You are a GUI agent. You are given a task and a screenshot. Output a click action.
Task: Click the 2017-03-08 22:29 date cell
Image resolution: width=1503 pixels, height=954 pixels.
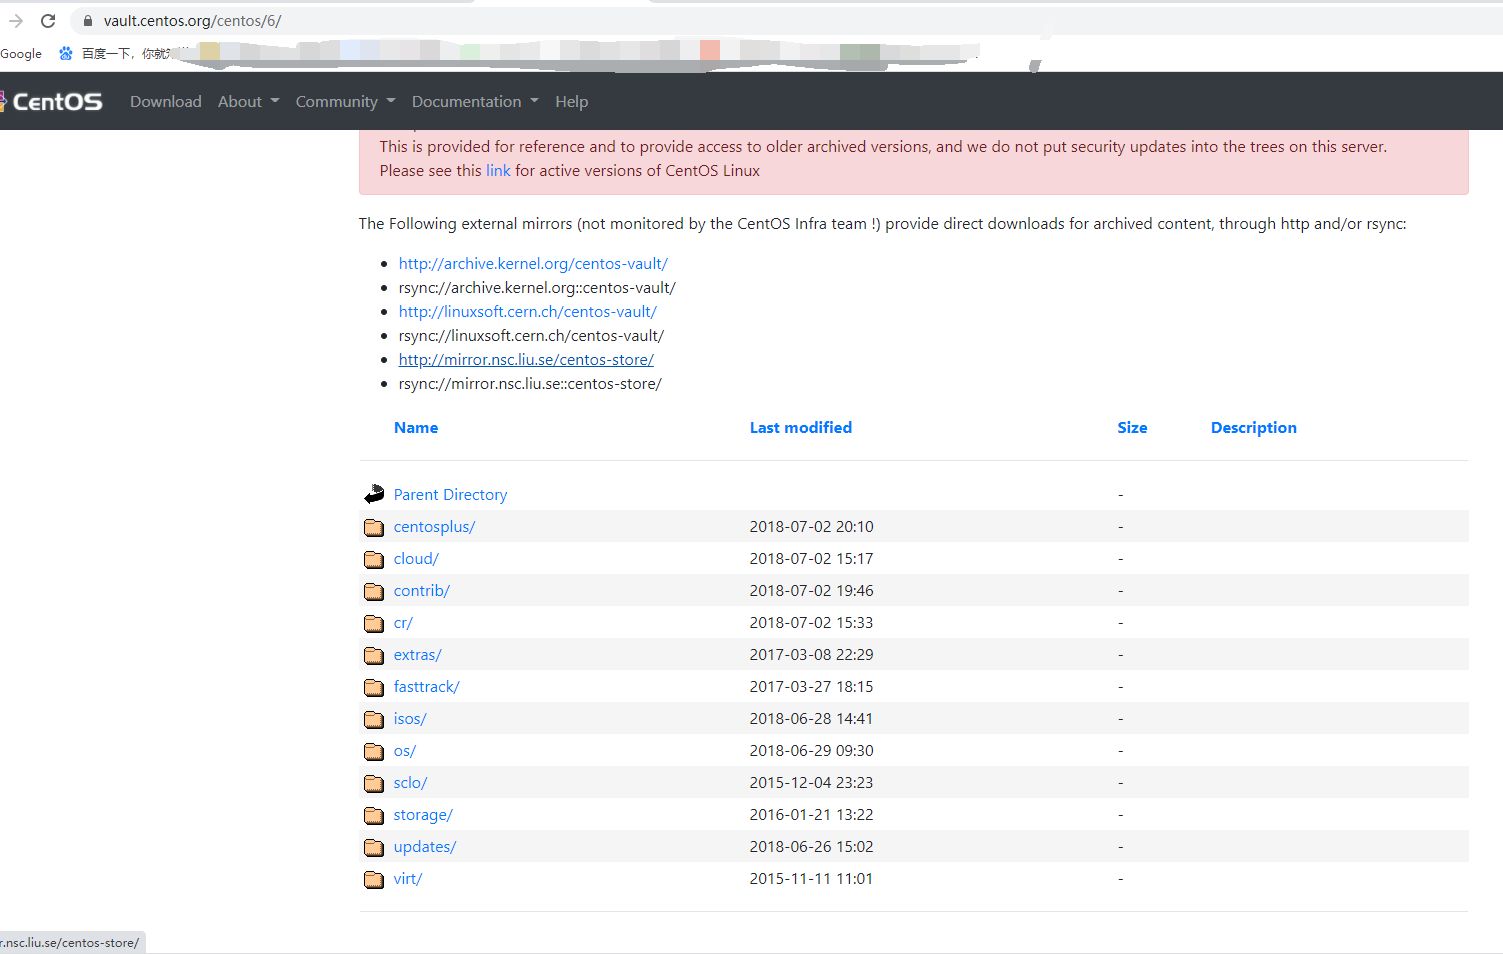tap(811, 654)
